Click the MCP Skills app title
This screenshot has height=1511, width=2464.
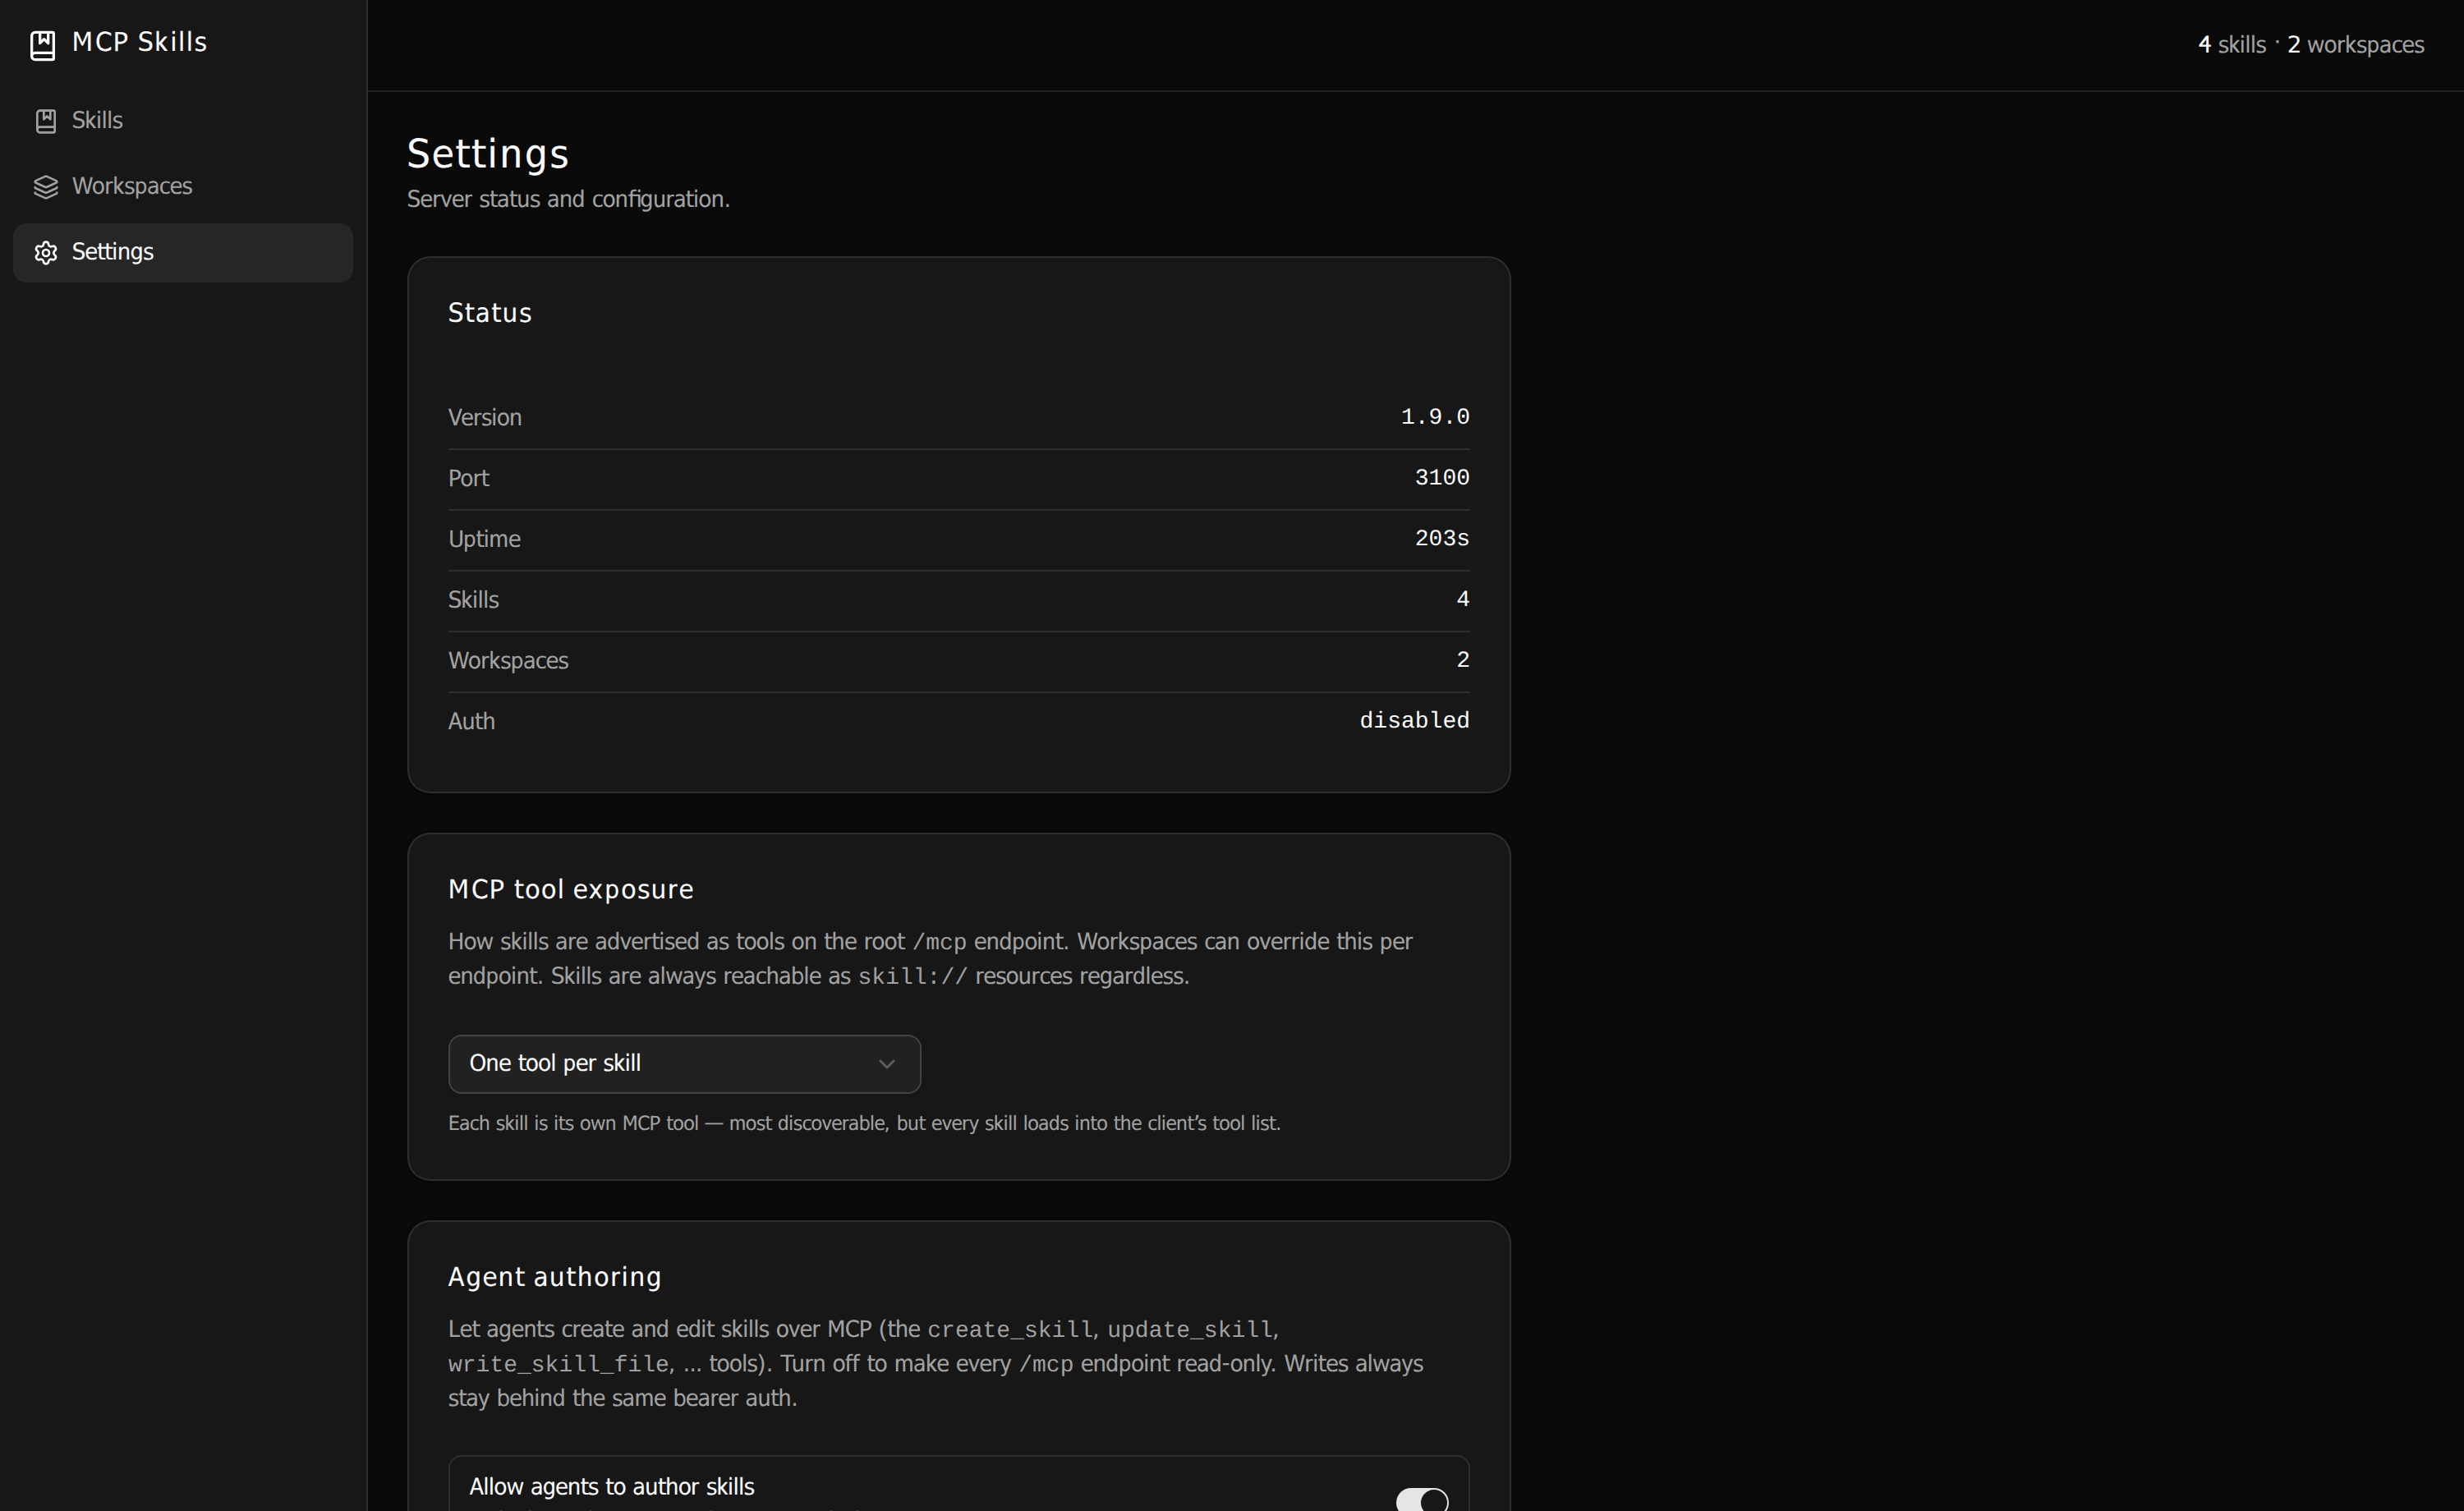pyautogui.click(x=140, y=42)
